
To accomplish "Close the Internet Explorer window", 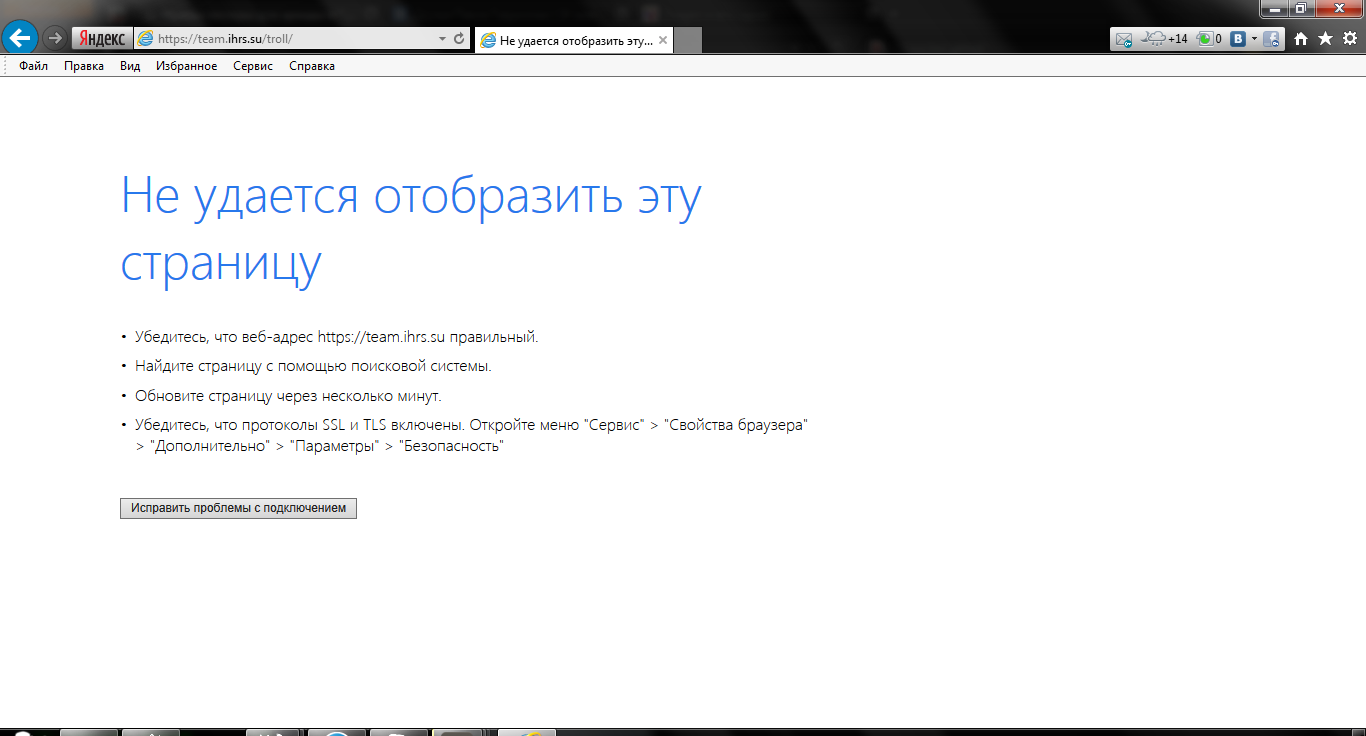I will 1337,8.
